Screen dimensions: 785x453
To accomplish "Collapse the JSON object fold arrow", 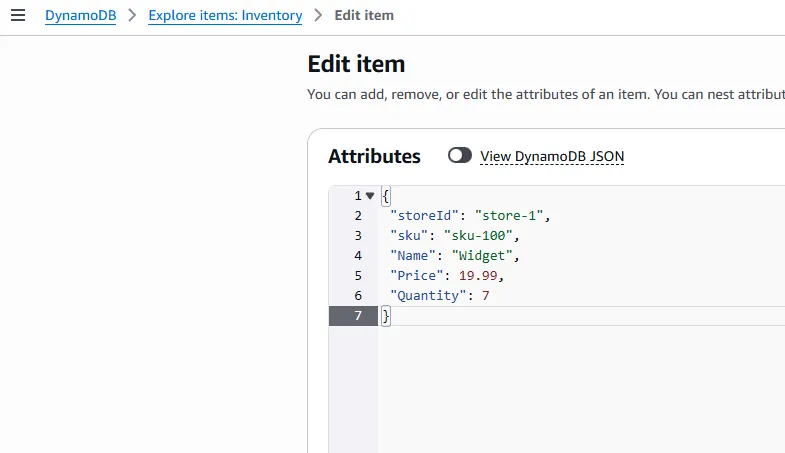I will pos(370,196).
